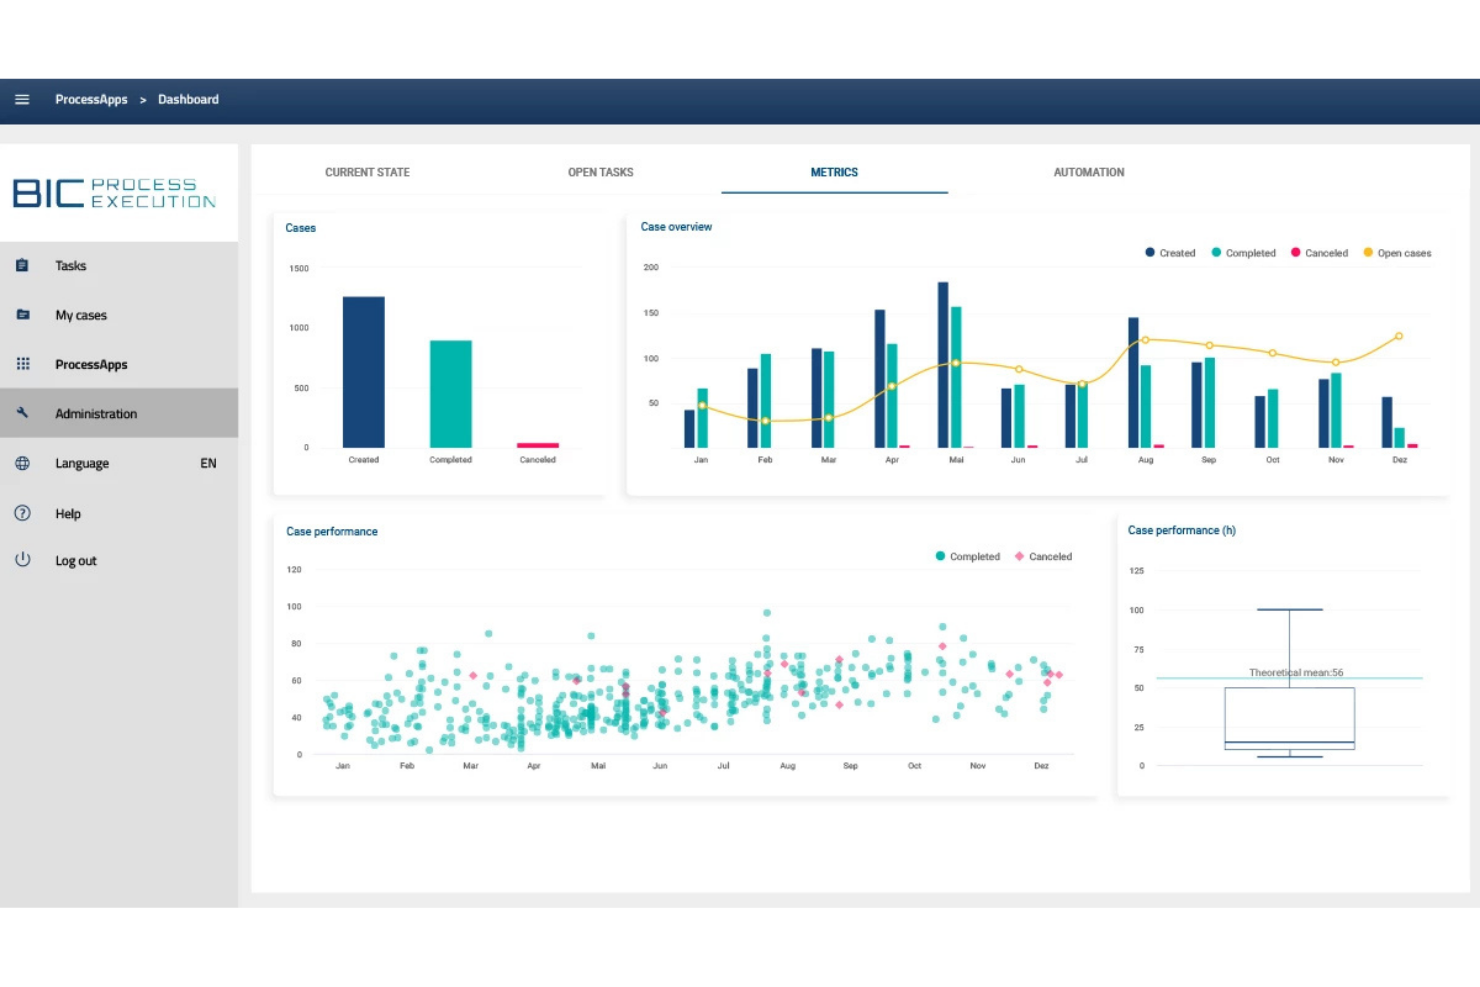Click the BIC Process Execution logo

[113, 192]
